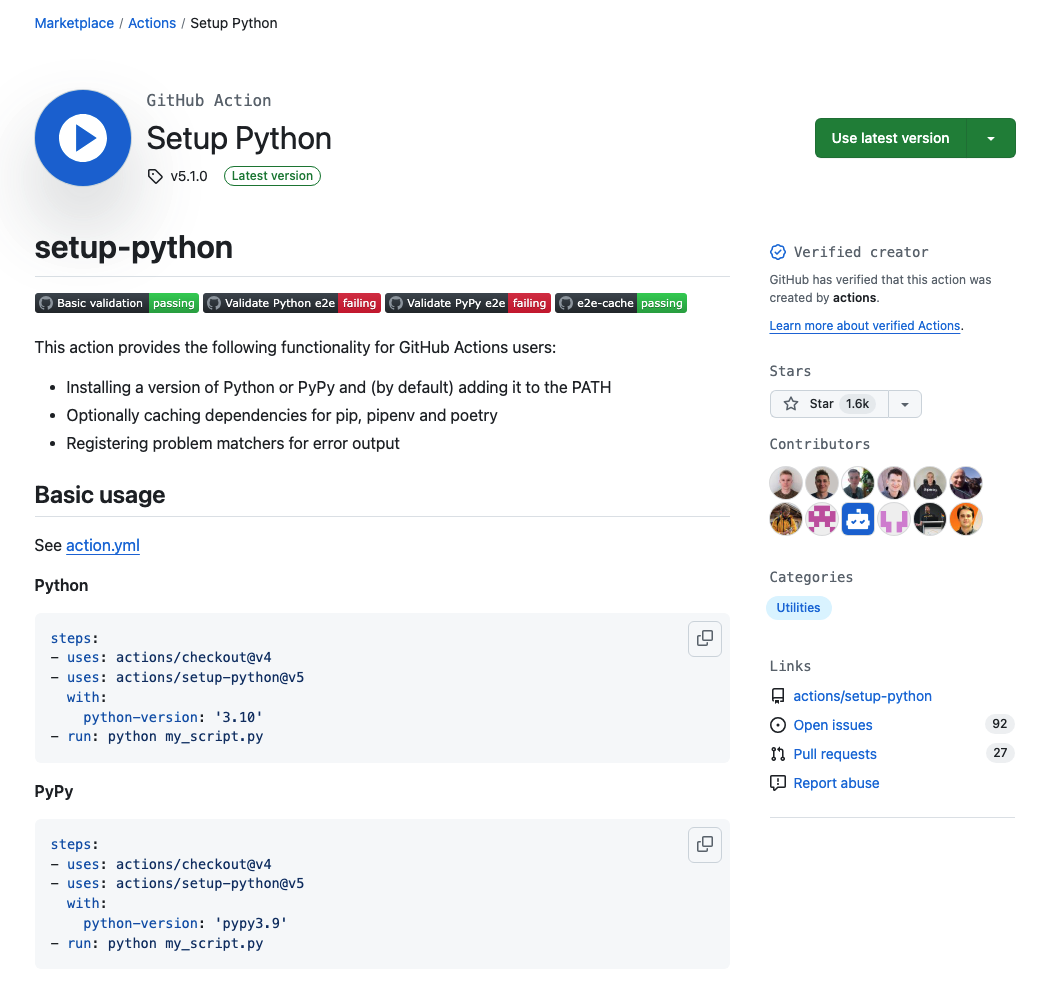Click the pull request icon in Links
The image size is (1053, 987).
point(778,754)
